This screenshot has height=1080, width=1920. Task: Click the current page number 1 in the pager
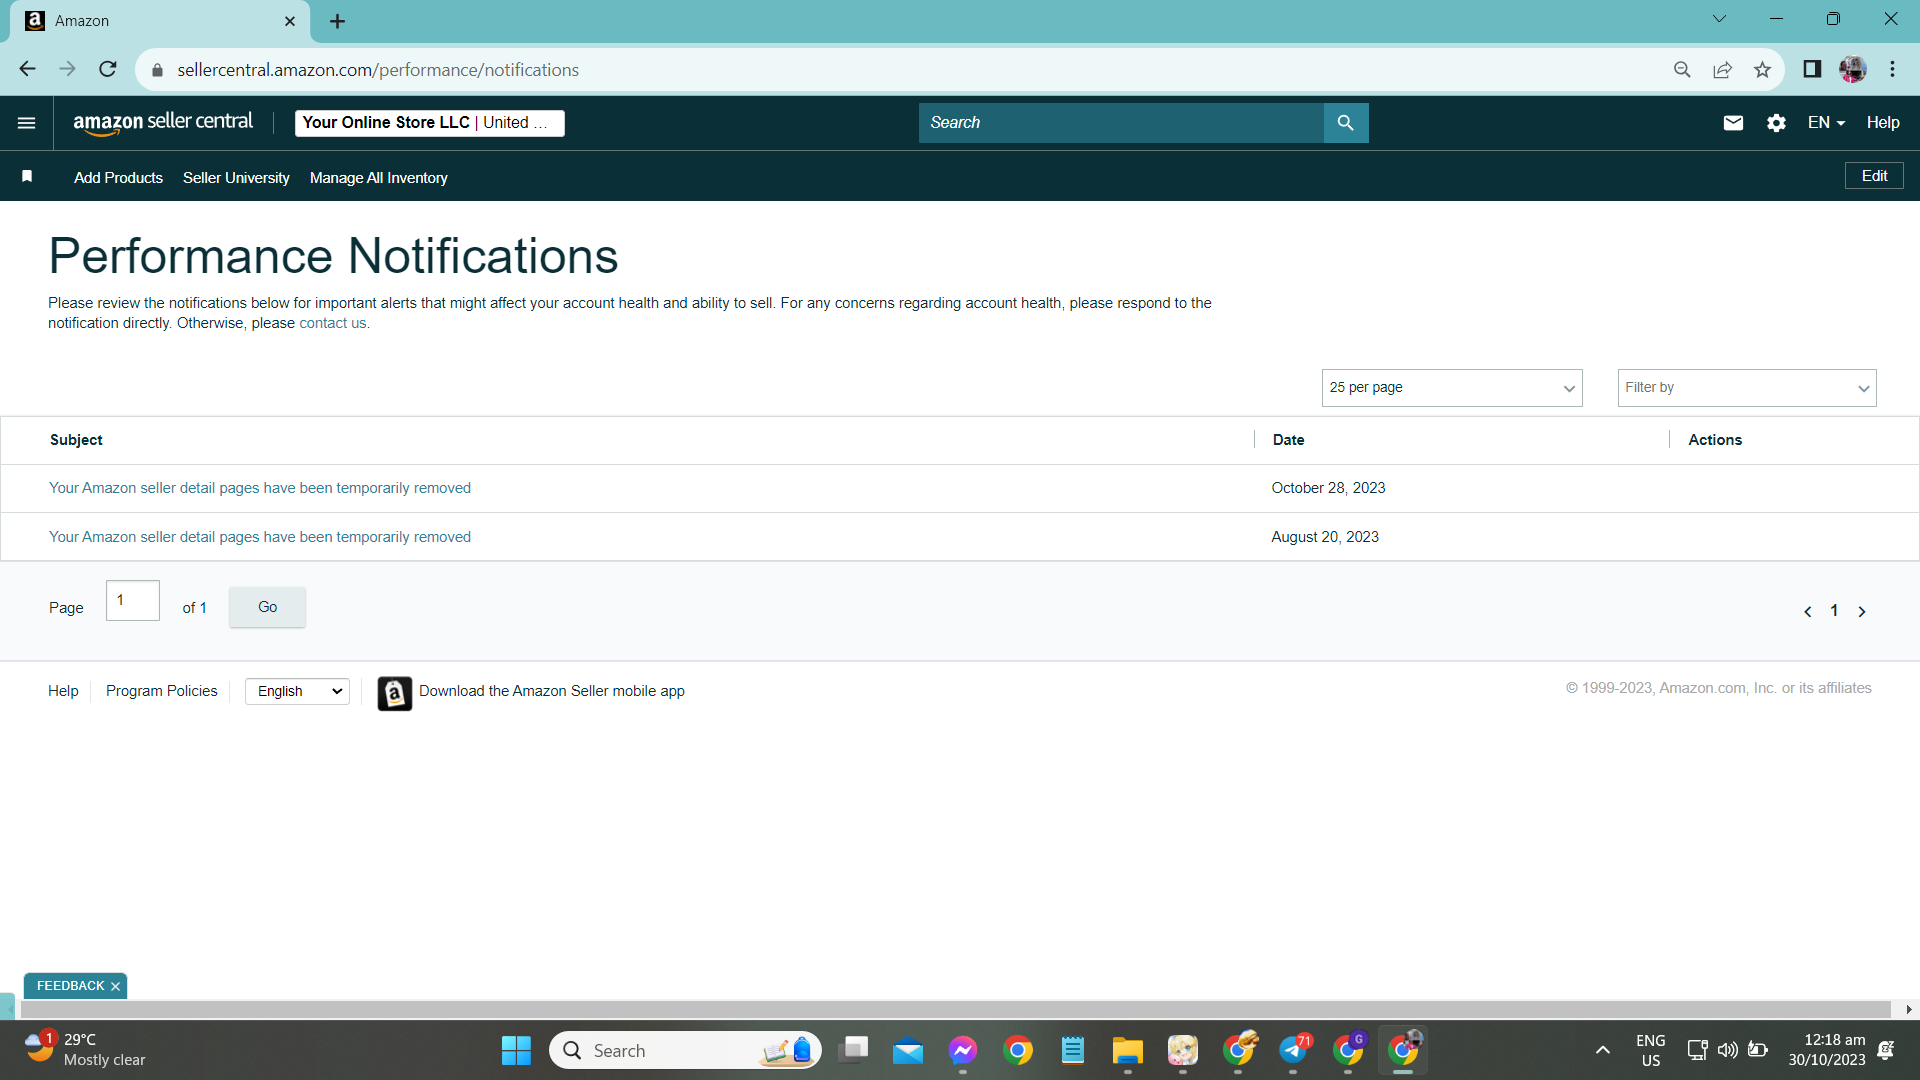click(x=1834, y=611)
